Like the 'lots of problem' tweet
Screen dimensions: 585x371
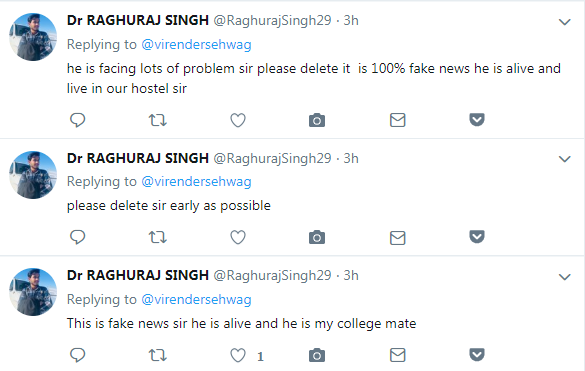coord(238,120)
